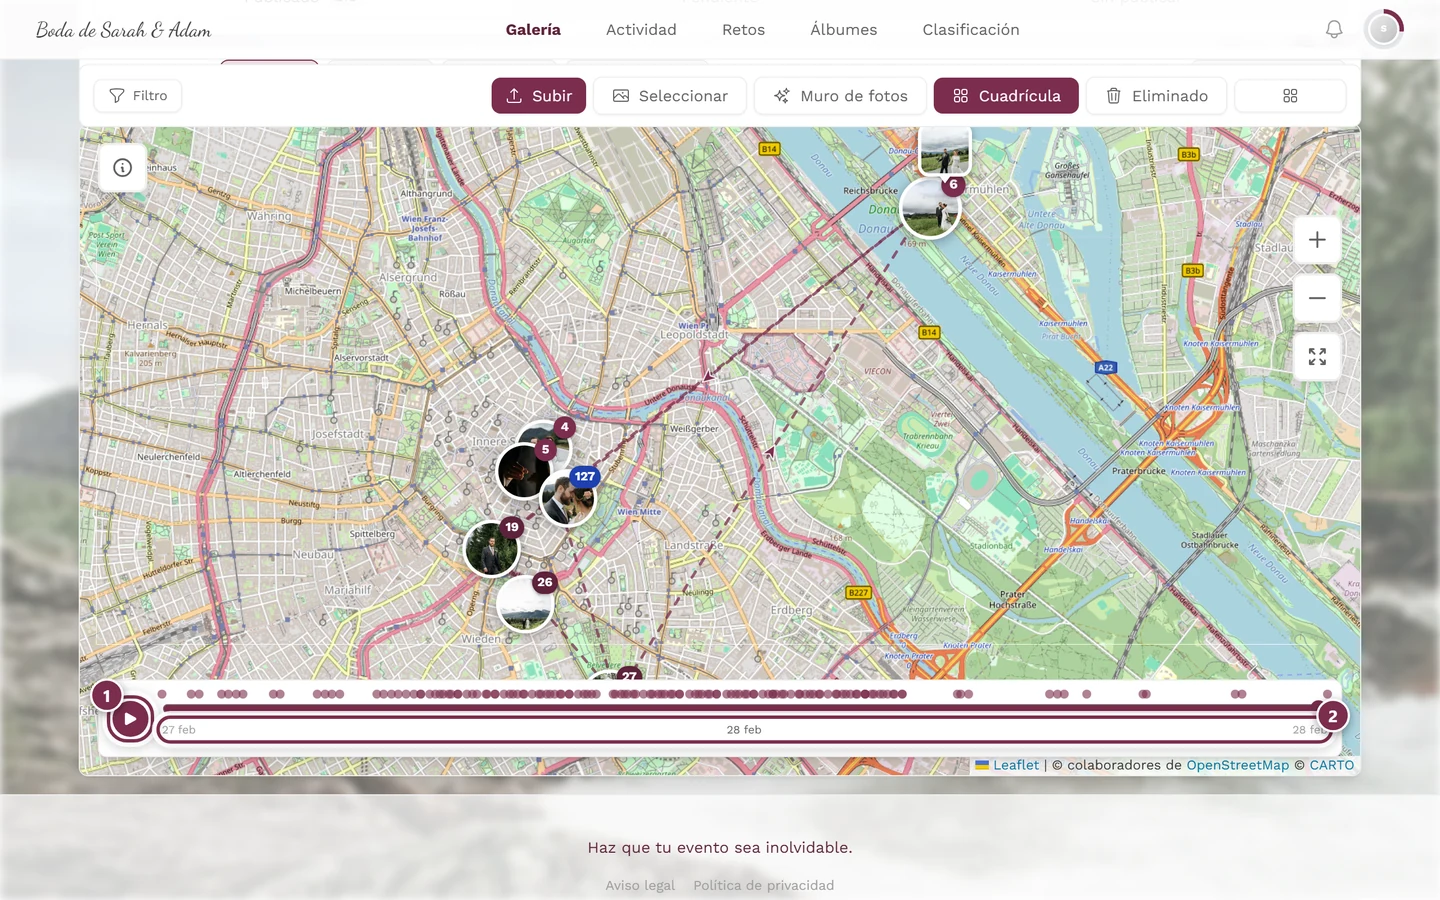Open the Clasificación tab
The image size is (1440, 900).
(x=971, y=30)
